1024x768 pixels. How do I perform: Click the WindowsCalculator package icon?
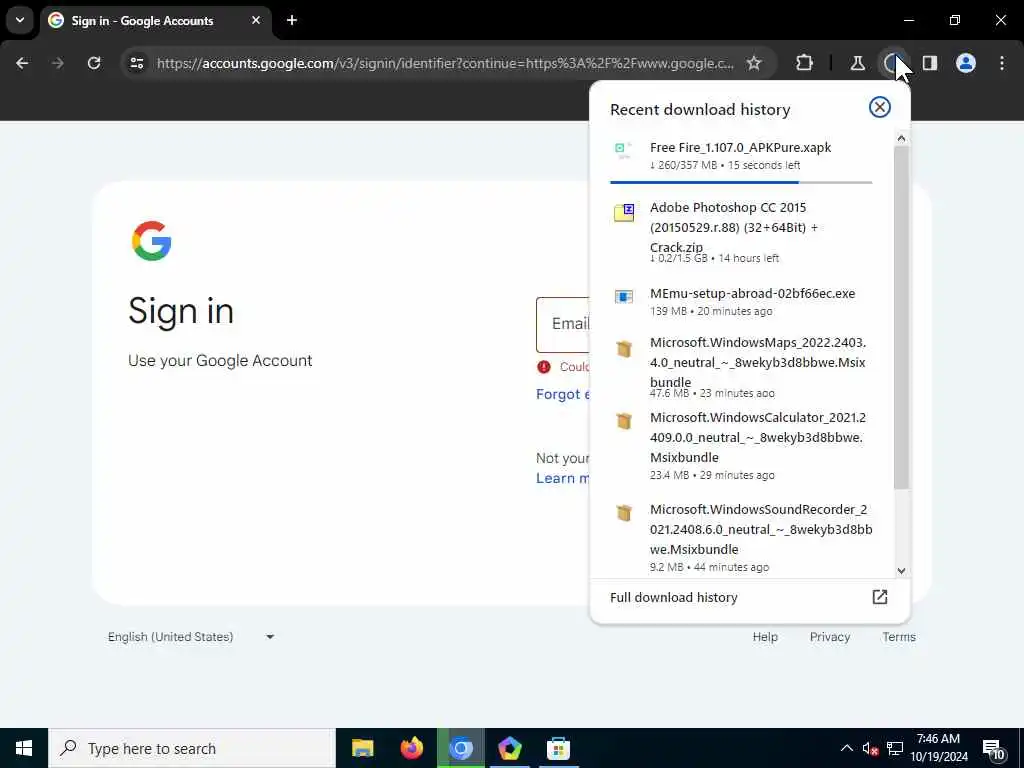[x=624, y=421]
